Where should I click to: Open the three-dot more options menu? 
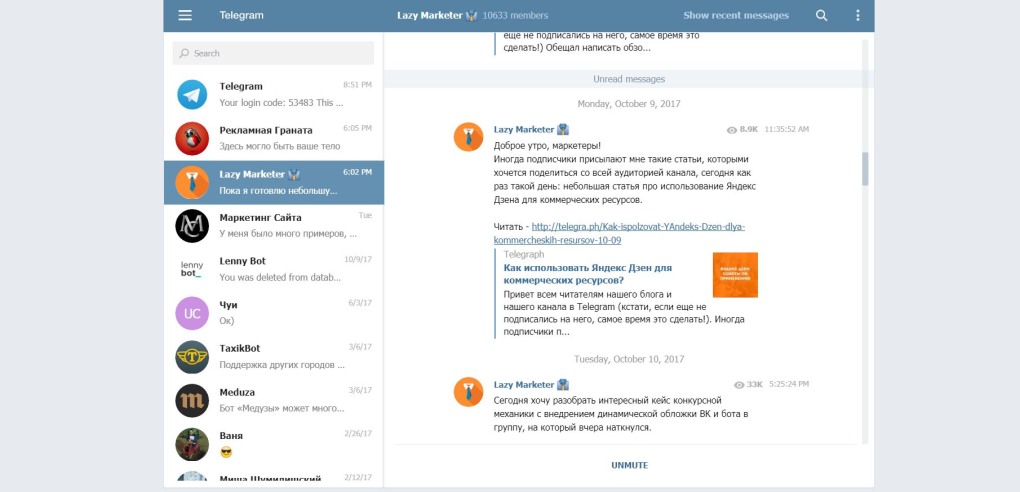pos(857,16)
